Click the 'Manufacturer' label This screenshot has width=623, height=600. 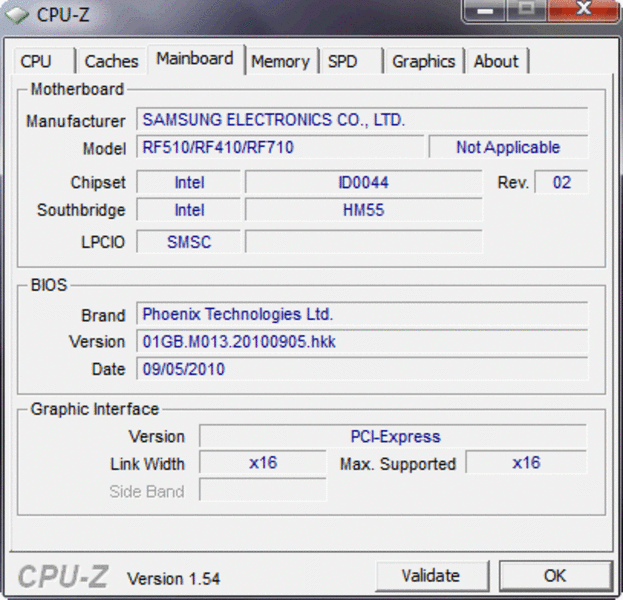pos(75,121)
